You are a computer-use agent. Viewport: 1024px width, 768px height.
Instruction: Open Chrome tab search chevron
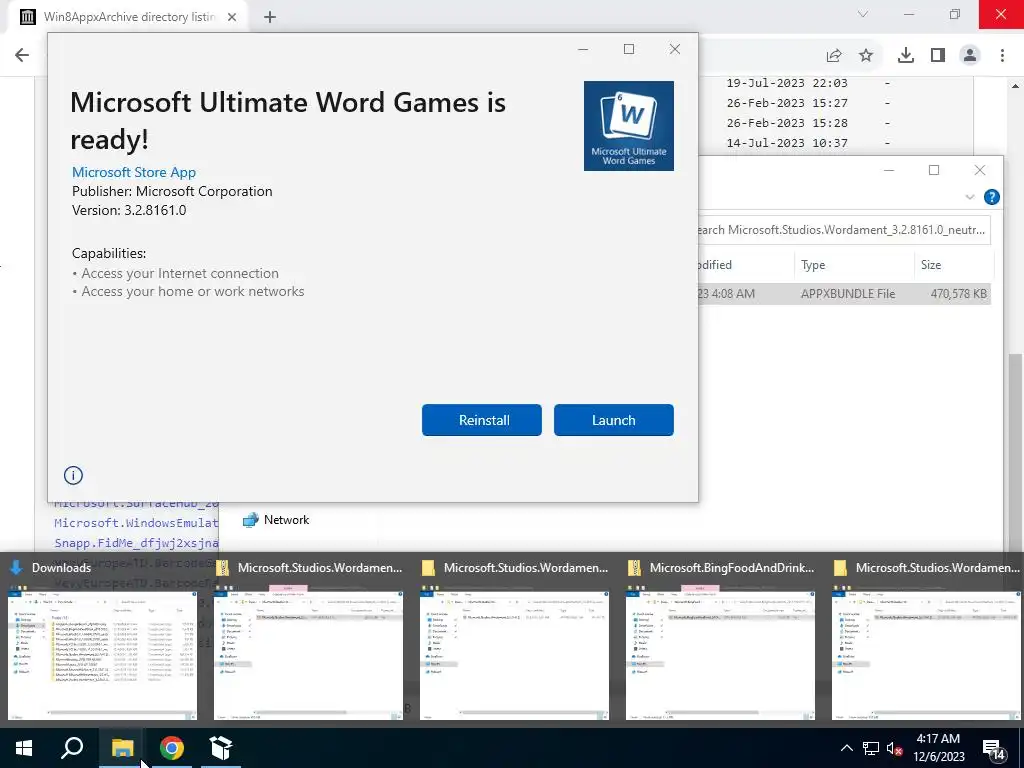[x=863, y=14]
